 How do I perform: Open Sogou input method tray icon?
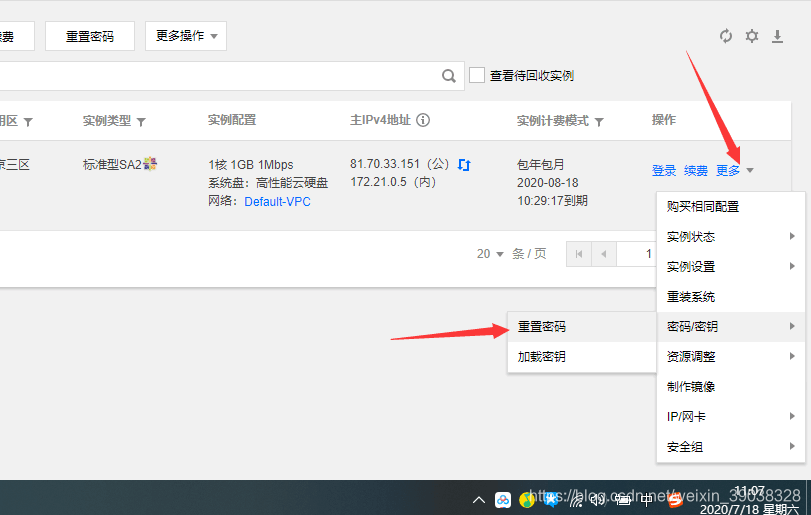[674, 500]
